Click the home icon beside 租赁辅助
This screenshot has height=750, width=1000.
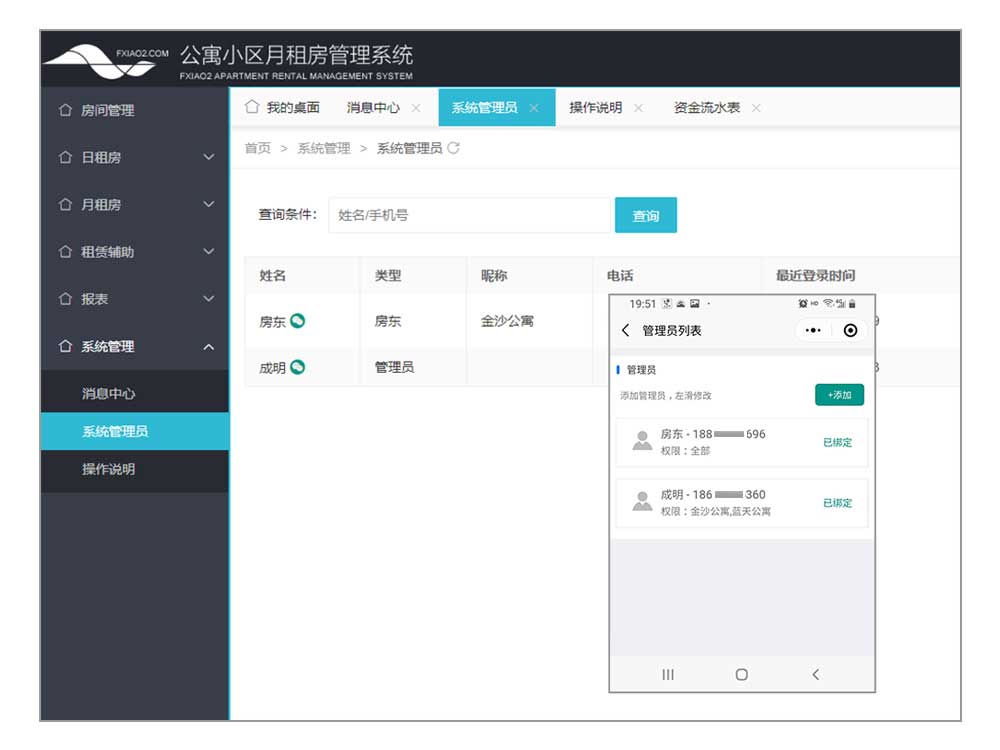[65, 251]
